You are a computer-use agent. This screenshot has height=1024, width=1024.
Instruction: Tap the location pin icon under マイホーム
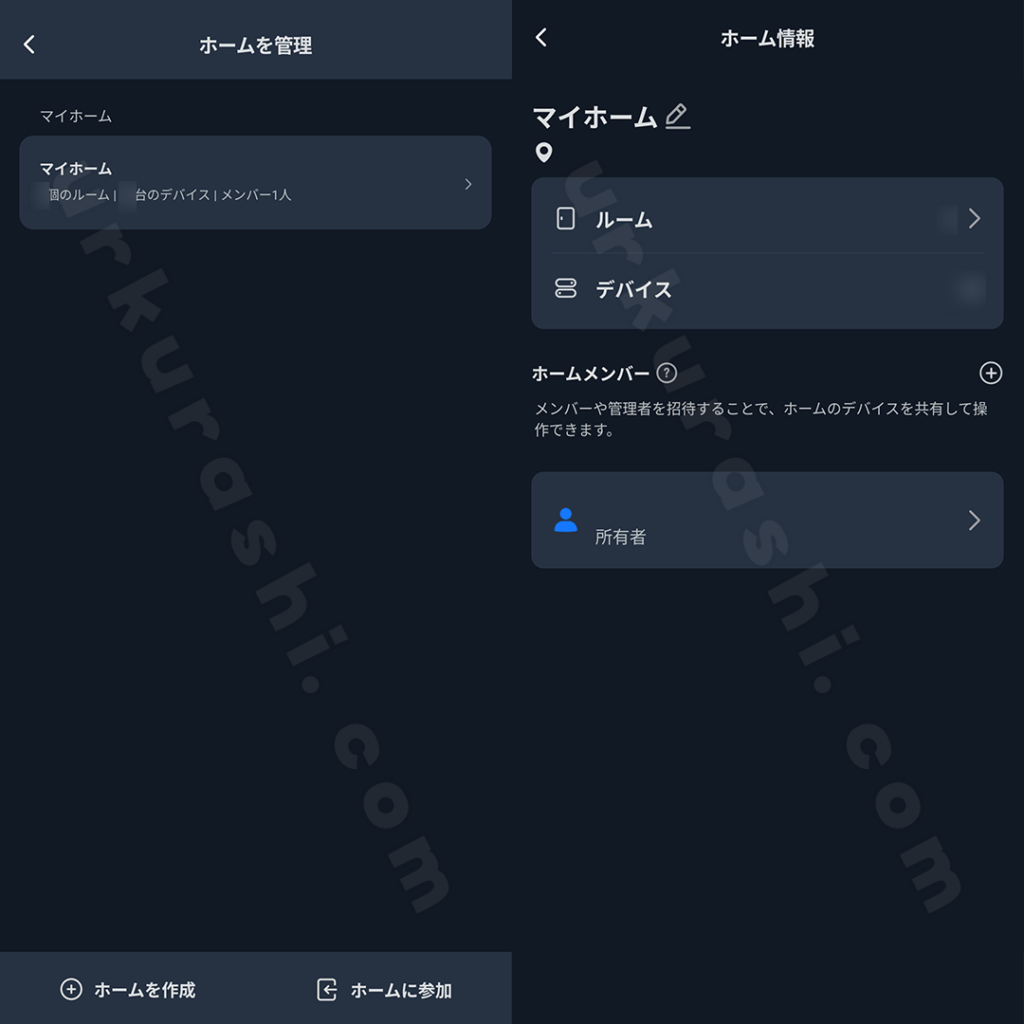(543, 152)
